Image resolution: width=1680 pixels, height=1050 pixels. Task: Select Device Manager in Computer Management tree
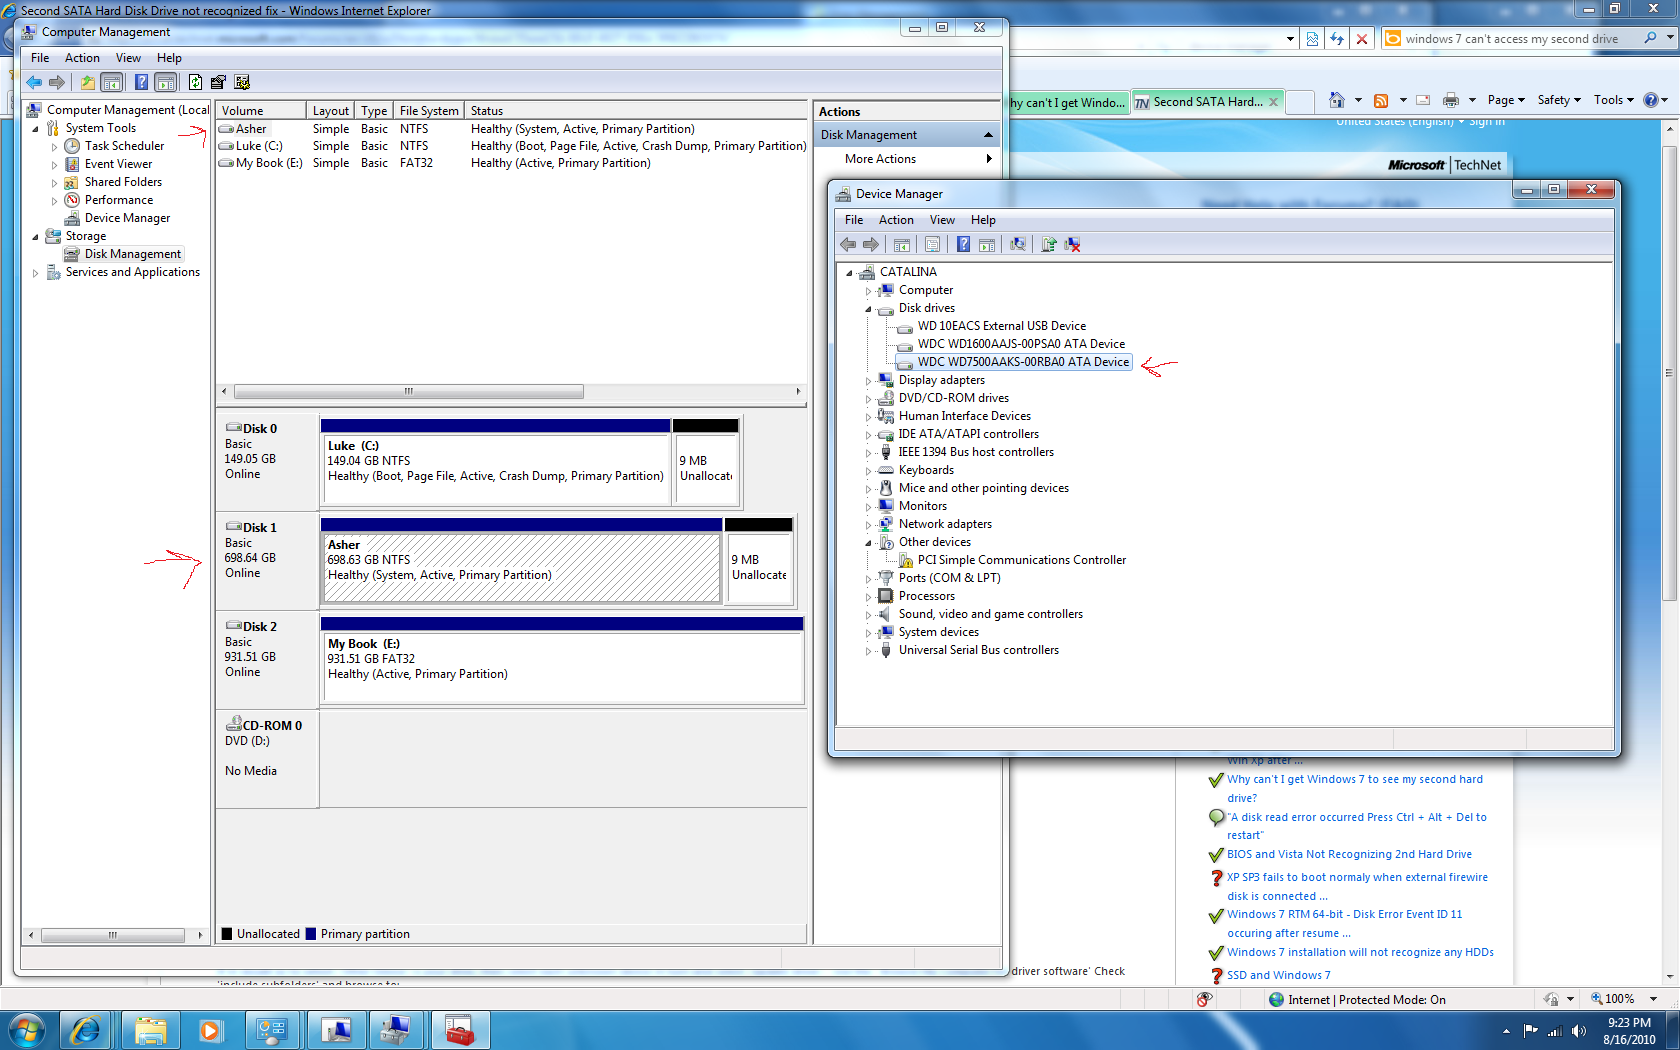127,218
